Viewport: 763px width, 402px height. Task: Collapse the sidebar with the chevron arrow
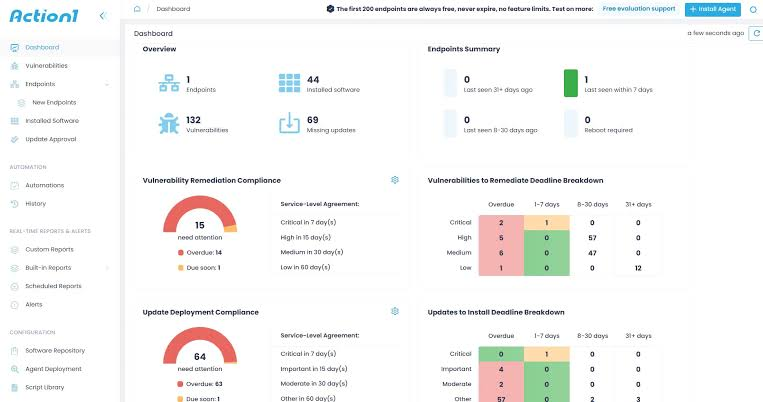102,16
